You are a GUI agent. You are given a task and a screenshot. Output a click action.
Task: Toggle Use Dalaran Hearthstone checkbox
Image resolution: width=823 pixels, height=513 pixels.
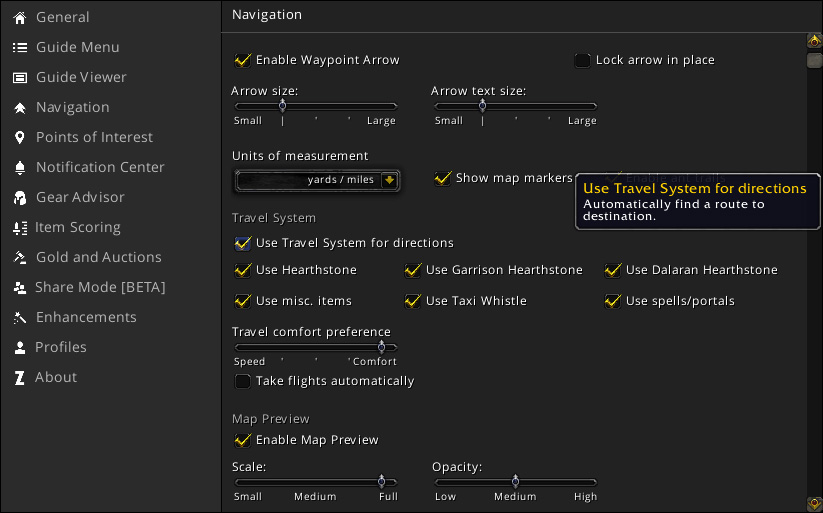613,270
